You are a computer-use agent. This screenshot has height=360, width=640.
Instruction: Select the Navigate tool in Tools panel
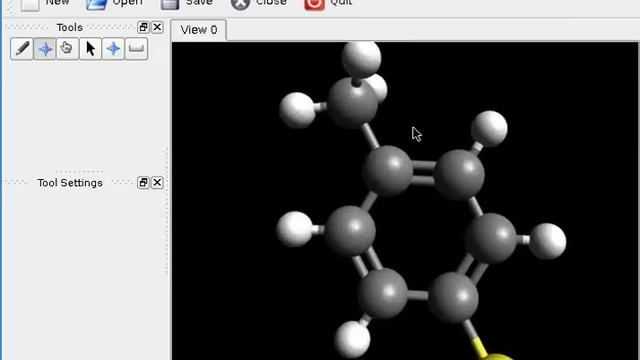[x=45, y=49]
